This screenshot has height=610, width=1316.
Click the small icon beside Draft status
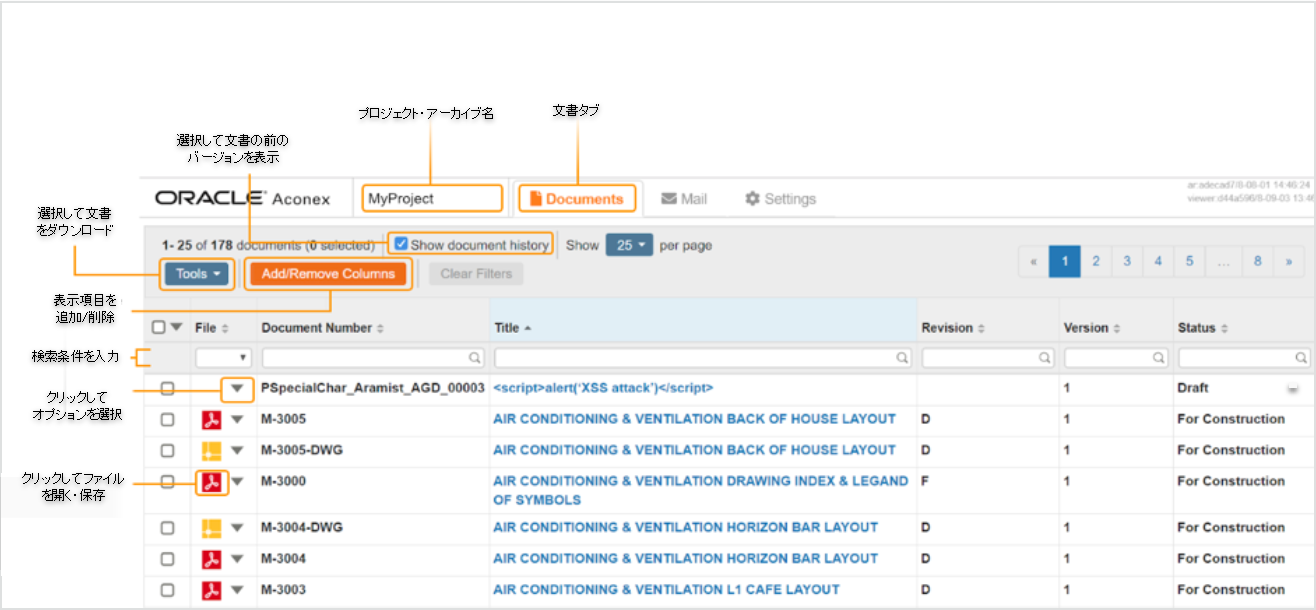[1293, 388]
